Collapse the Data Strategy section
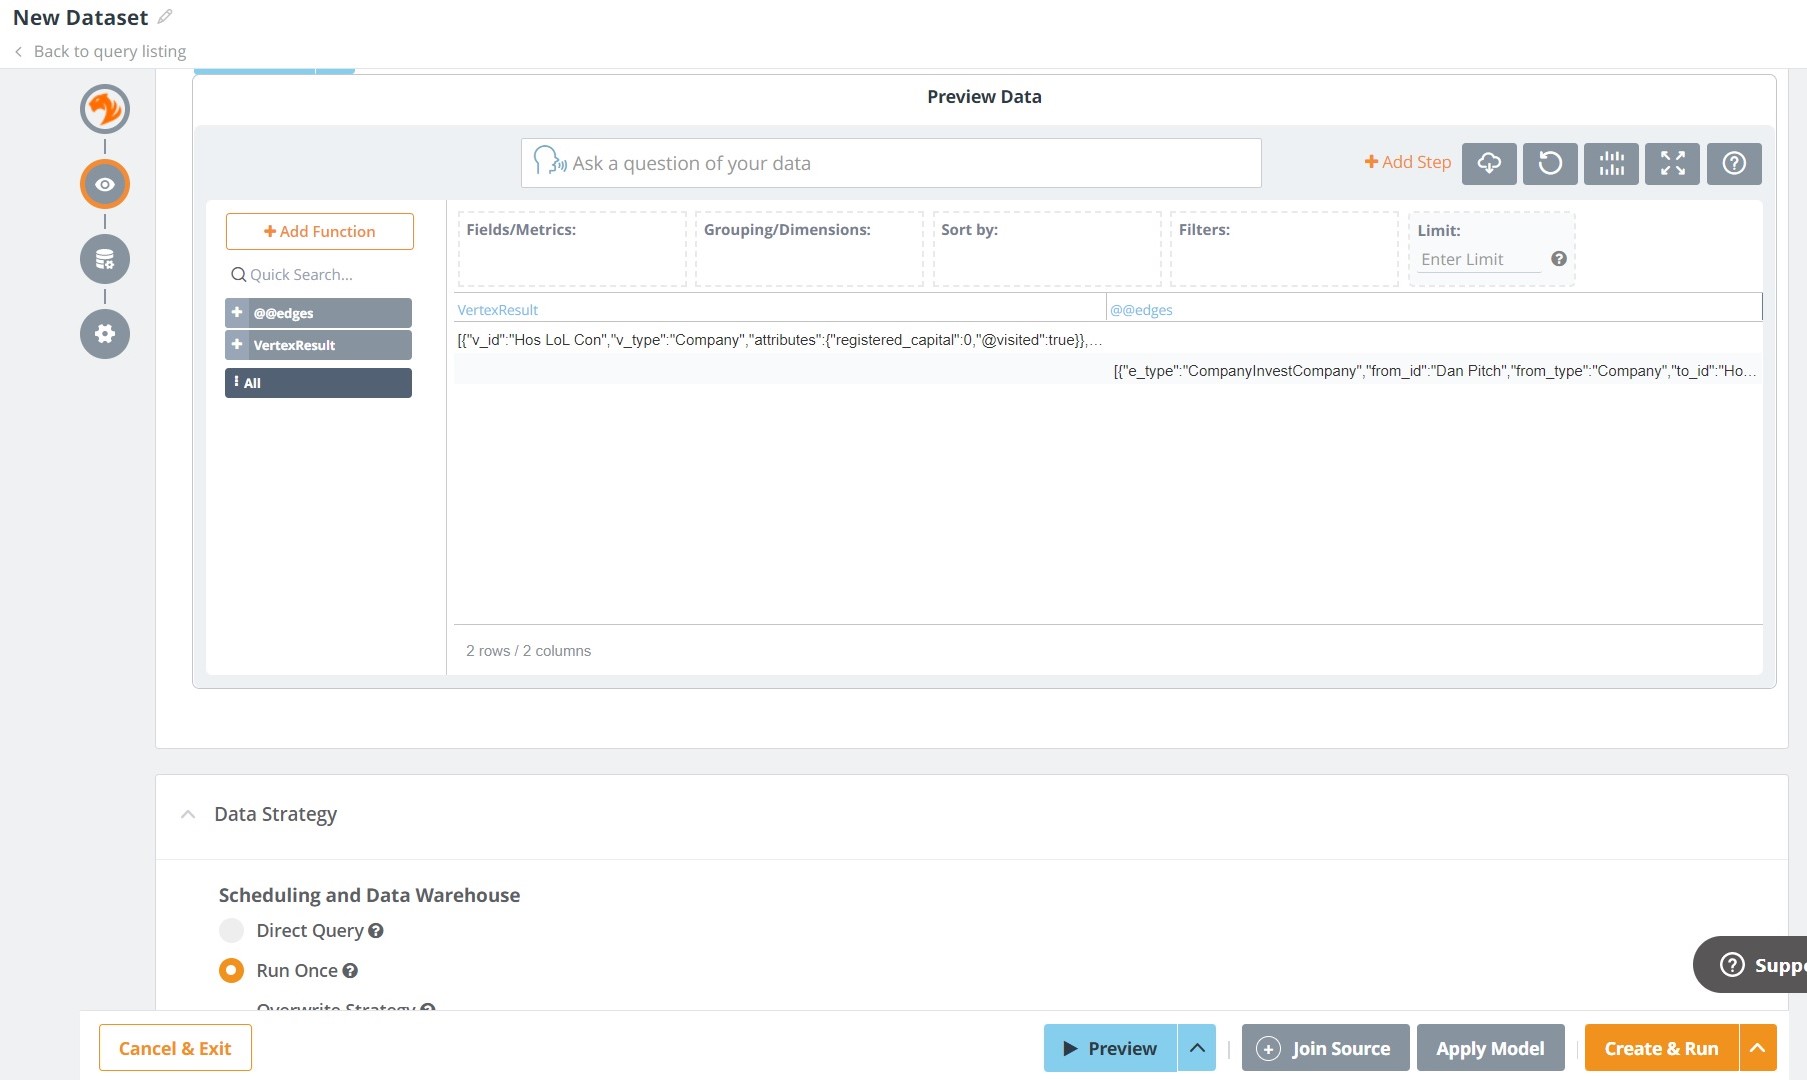Image resolution: width=1807 pixels, height=1080 pixels. click(188, 815)
